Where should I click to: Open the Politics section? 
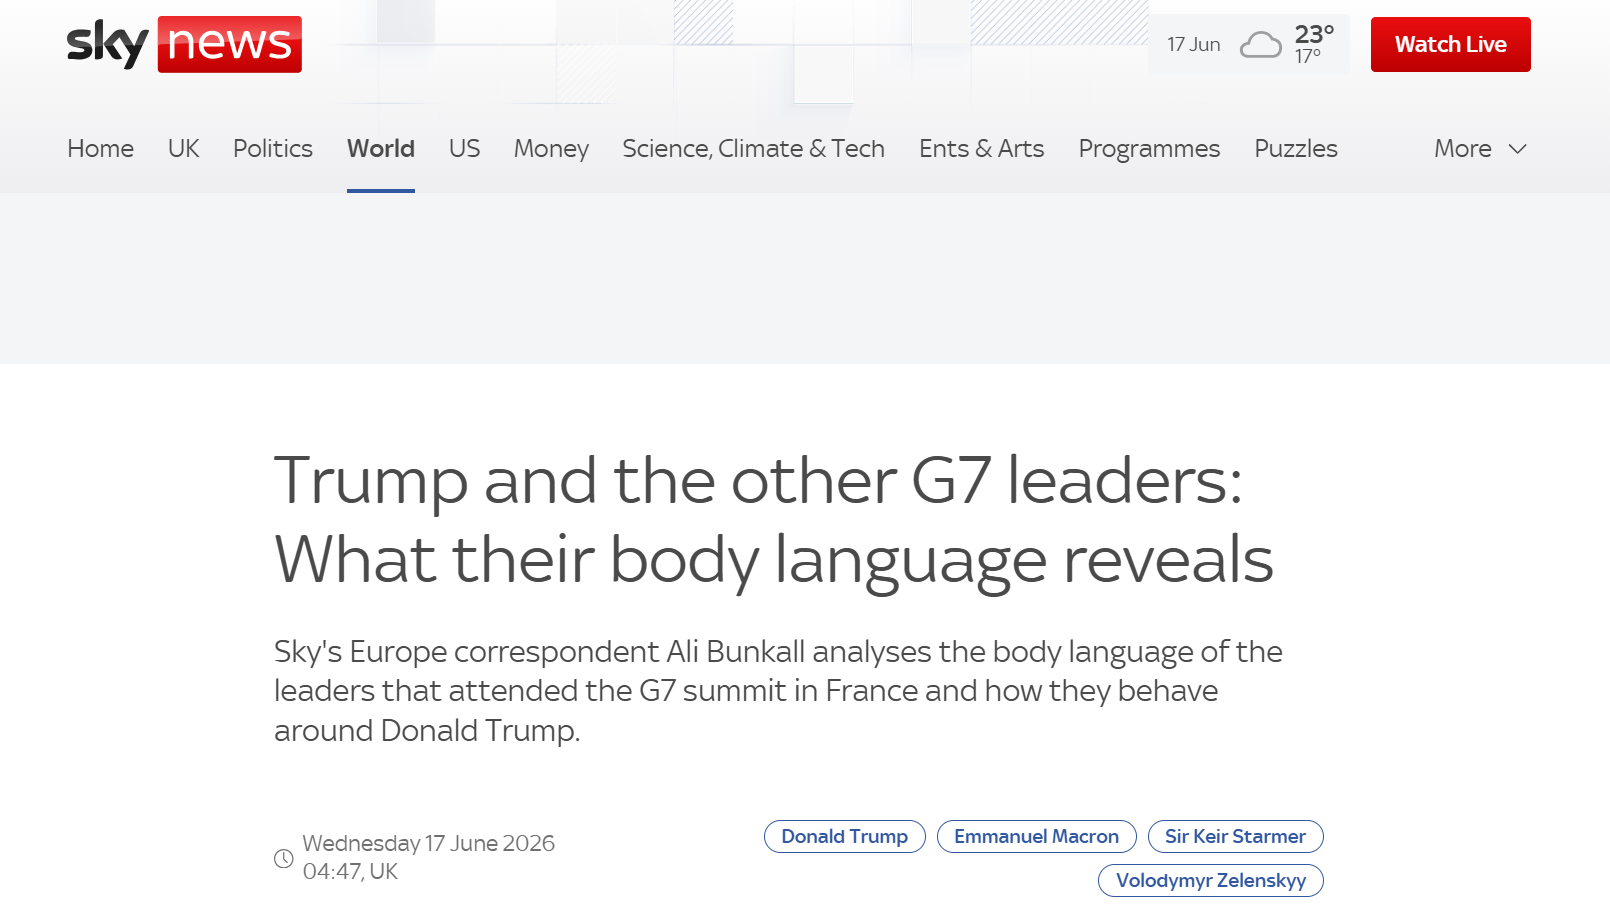273,149
